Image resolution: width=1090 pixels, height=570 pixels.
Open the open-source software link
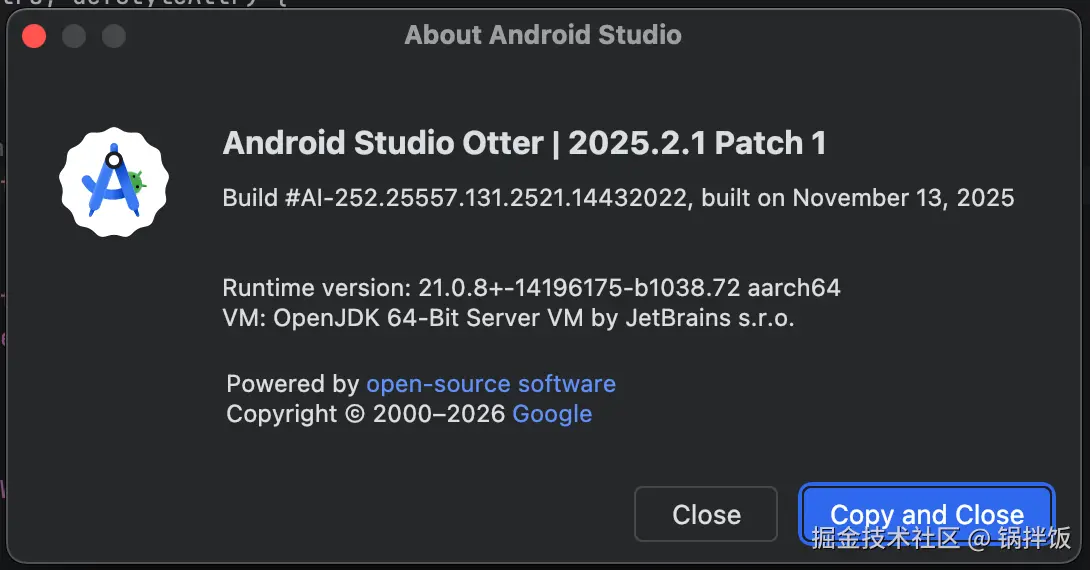[490, 384]
